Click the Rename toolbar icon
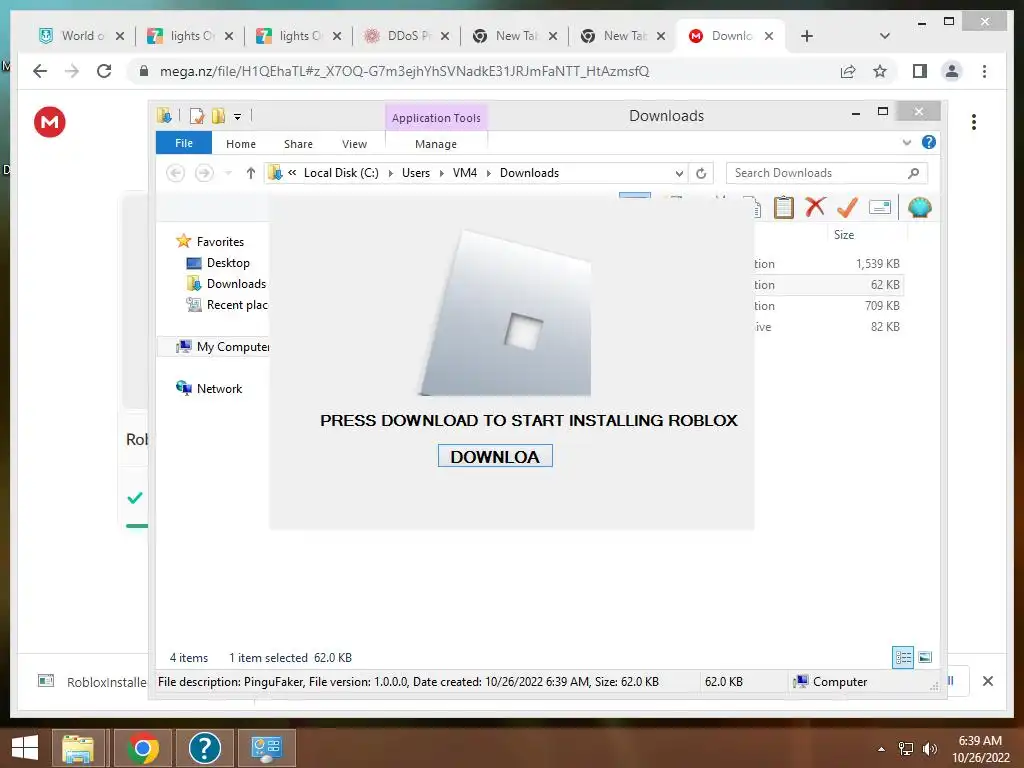This screenshot has height=768, width=1024. pyautogui.click(x=880, y=207)
